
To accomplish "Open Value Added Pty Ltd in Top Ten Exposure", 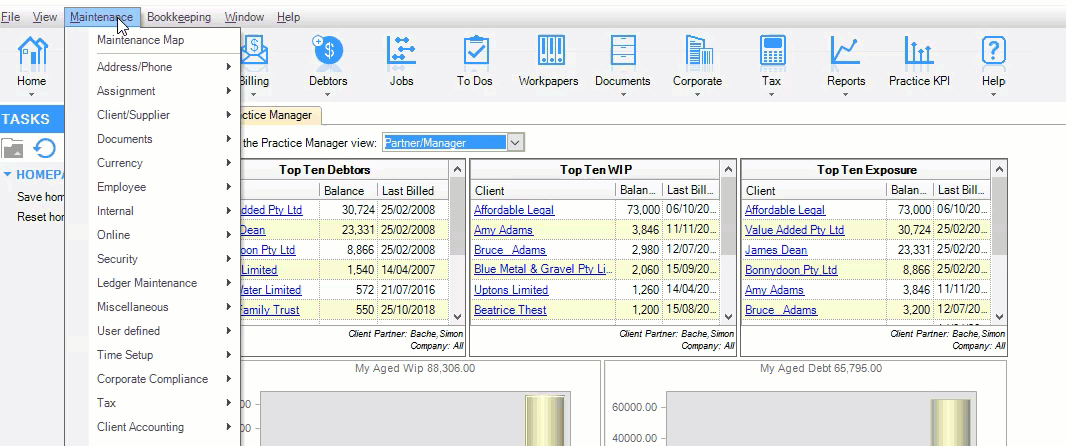I will pyautogui.click(x=794, y=230).
